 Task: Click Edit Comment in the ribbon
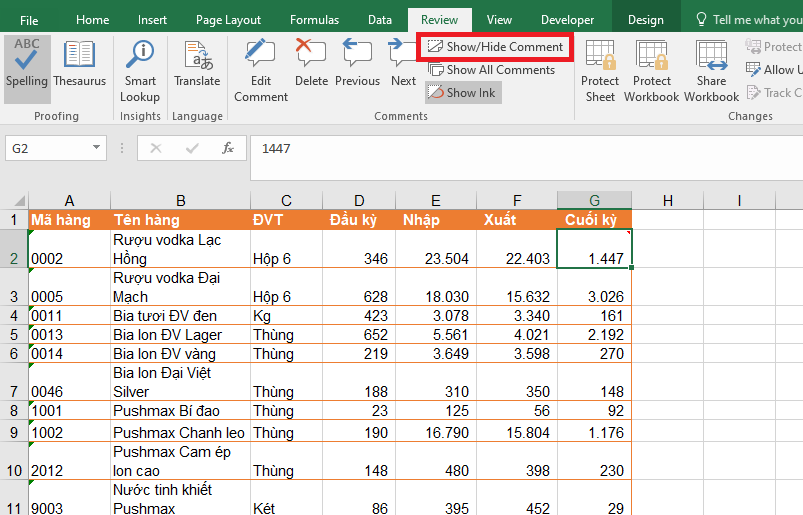coord(261,70)
